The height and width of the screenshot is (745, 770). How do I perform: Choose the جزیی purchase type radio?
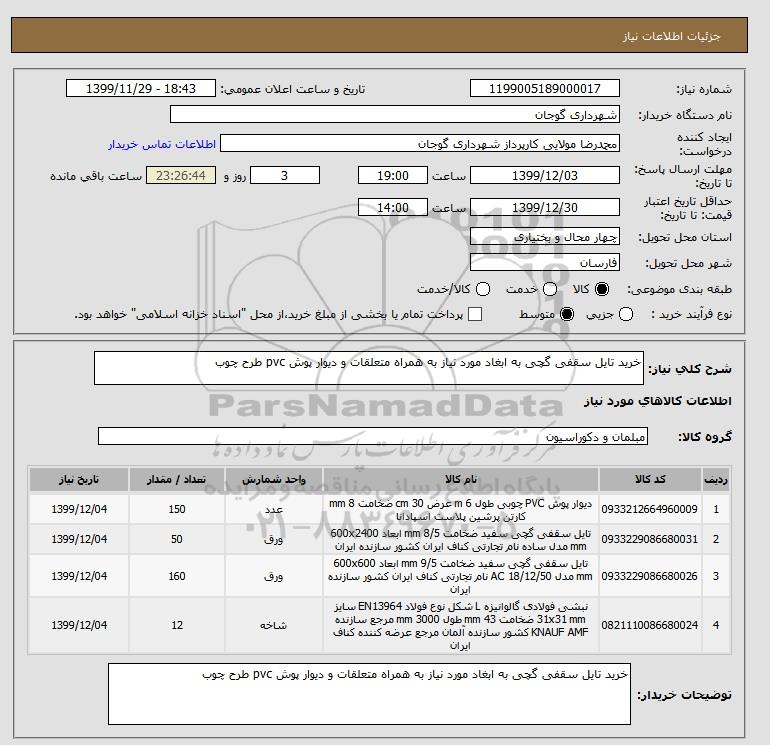click(626, 314)
